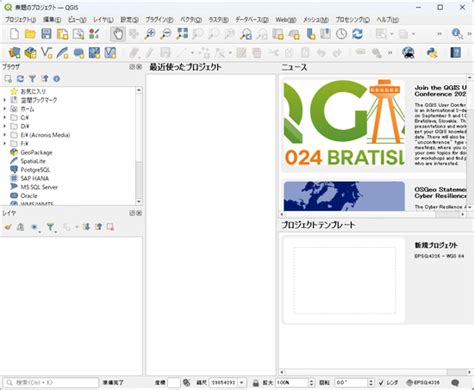Expand the spatial bookmarks tree item

tap(5, 100)
